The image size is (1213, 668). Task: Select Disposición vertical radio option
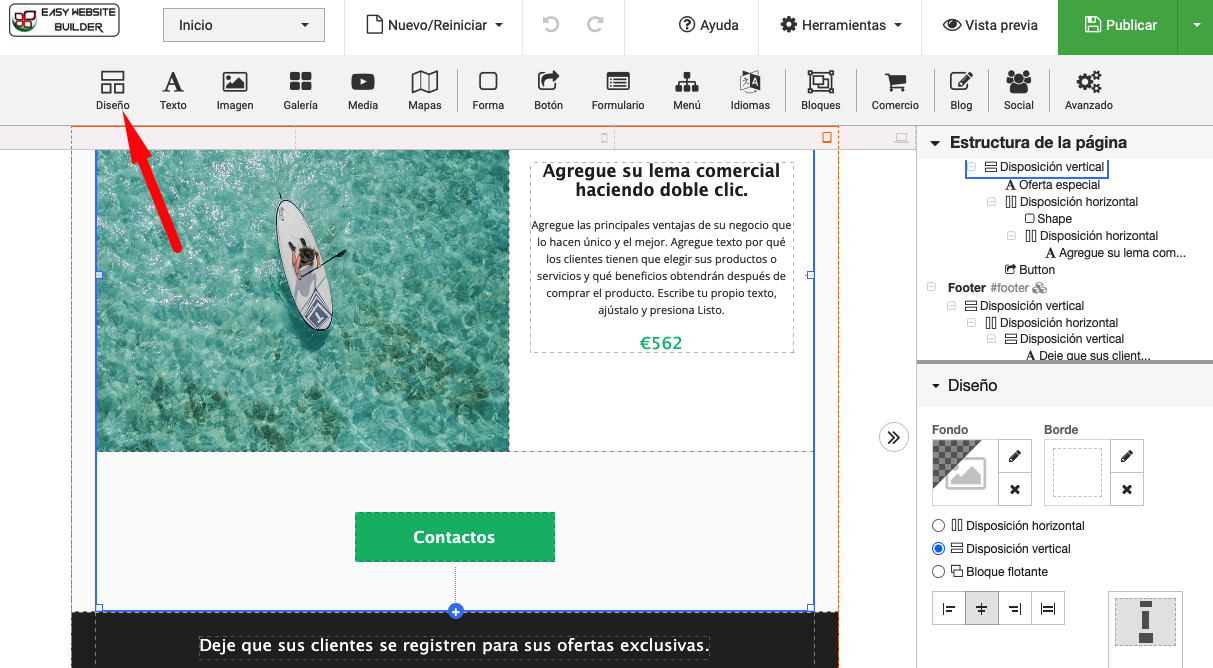click(x=938, y=549)
